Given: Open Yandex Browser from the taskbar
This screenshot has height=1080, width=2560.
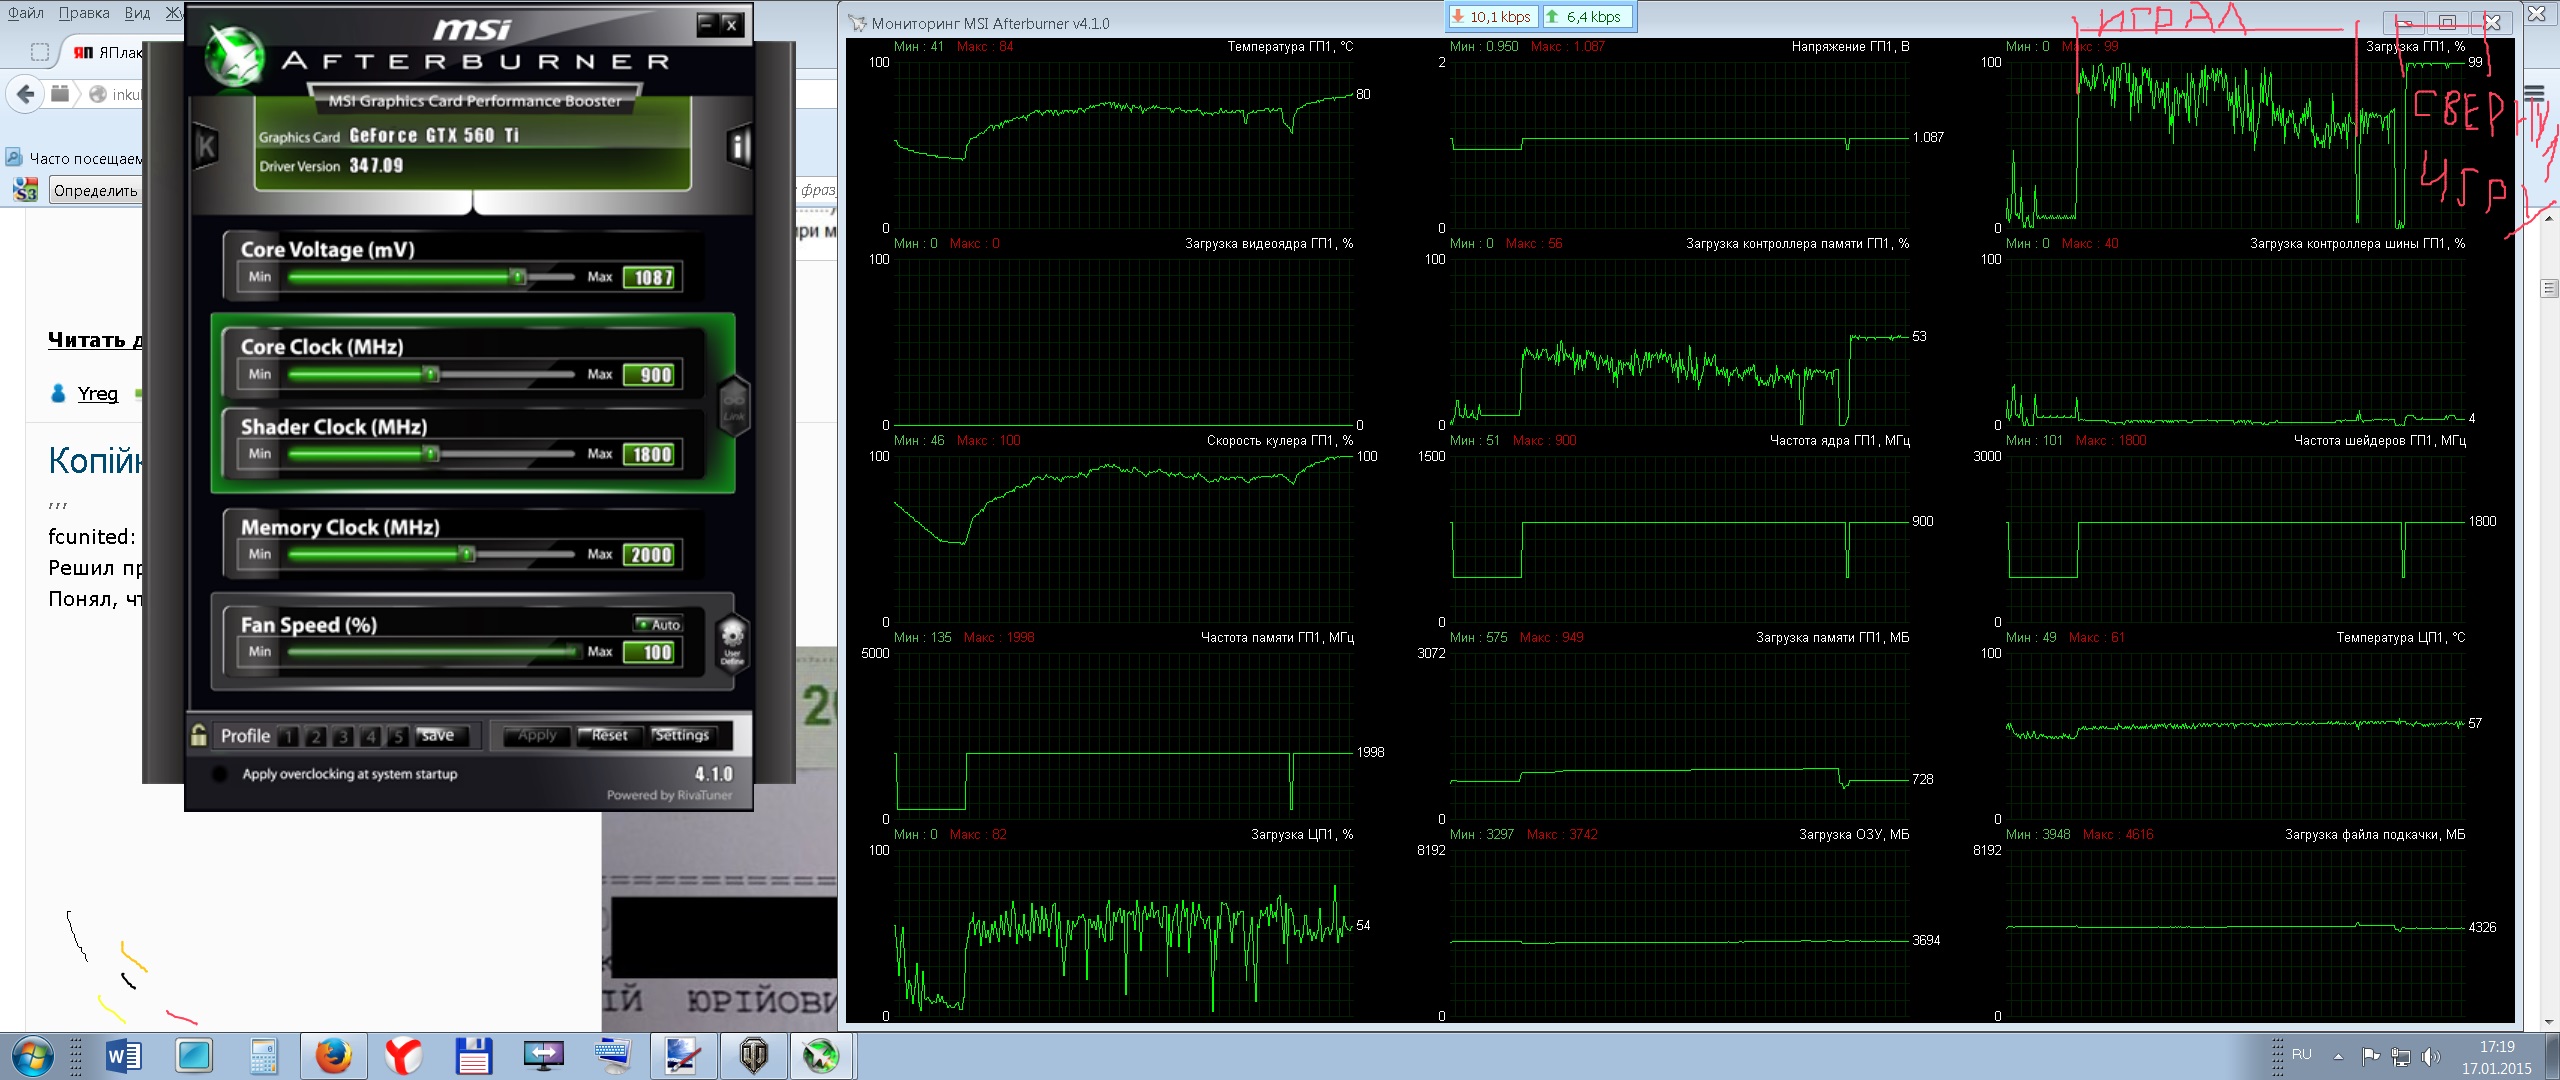Looking at the screenshot, I should tap(403, 1056).
